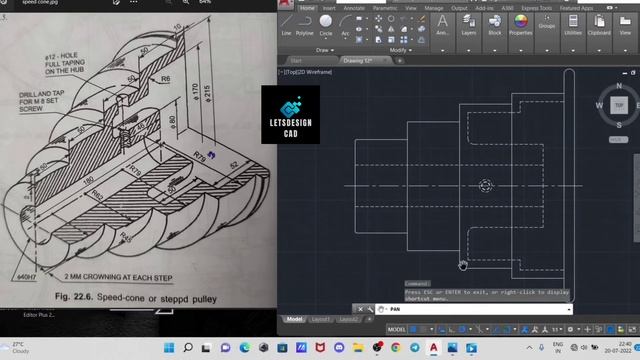Open Windows taskbar search
This screenshot has height=360, width=640.
coord(188,348)
